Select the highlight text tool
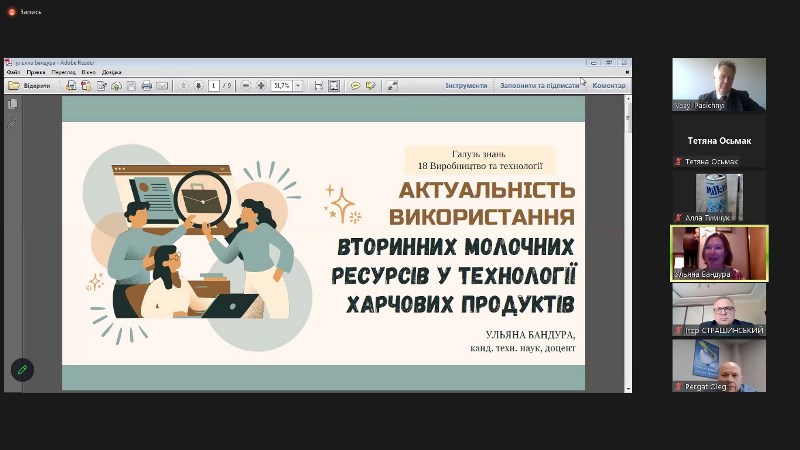The height and width of the screenshot is (450, 800). (x=370, y=86)
